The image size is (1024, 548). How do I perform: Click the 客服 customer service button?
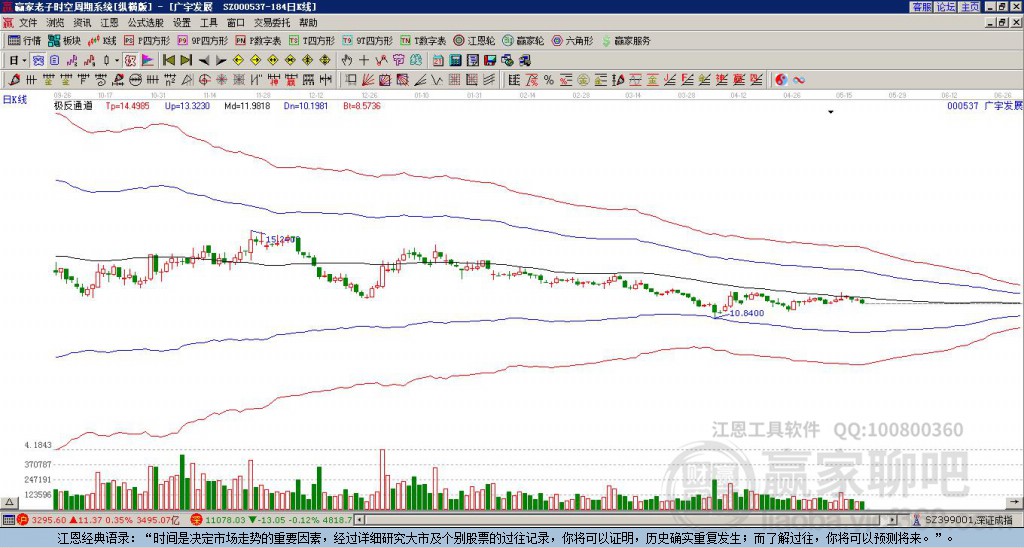[921, 7]
